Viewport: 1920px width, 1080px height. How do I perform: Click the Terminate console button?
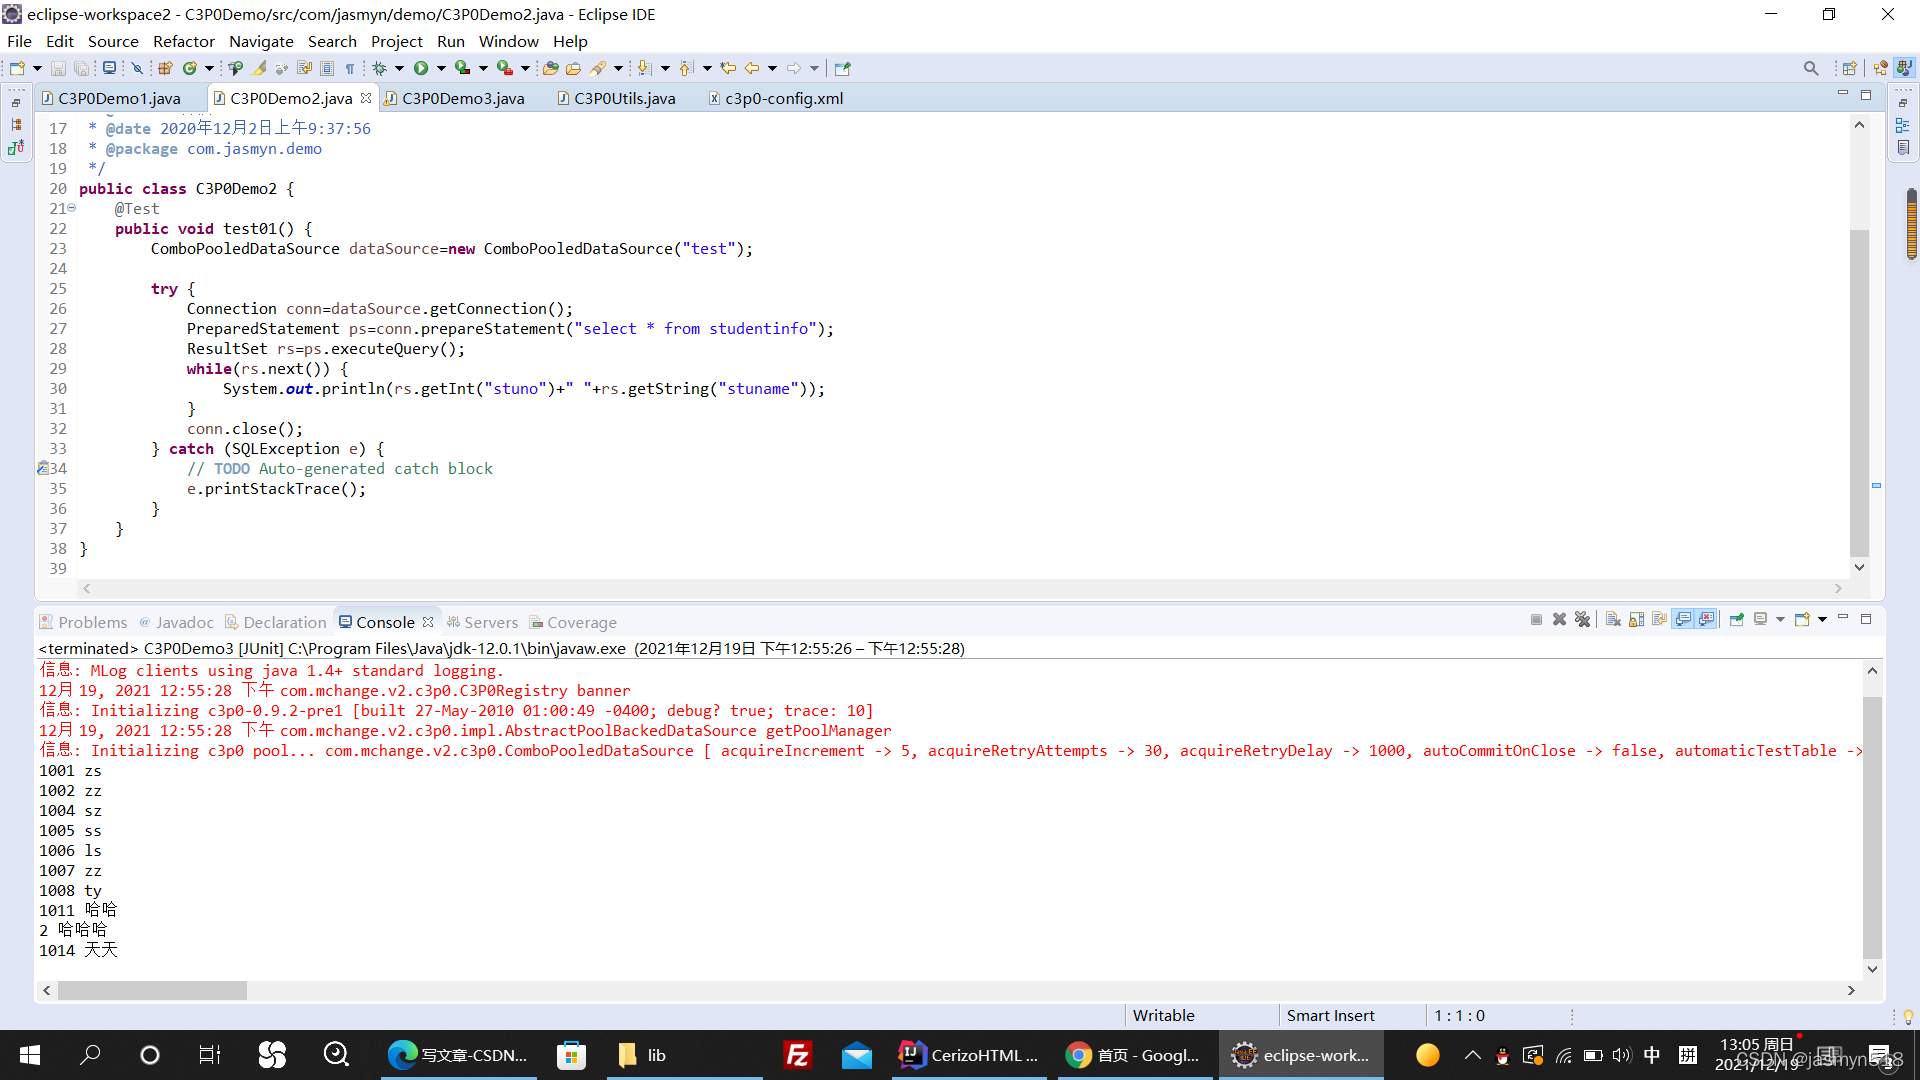coord(1536,620)
